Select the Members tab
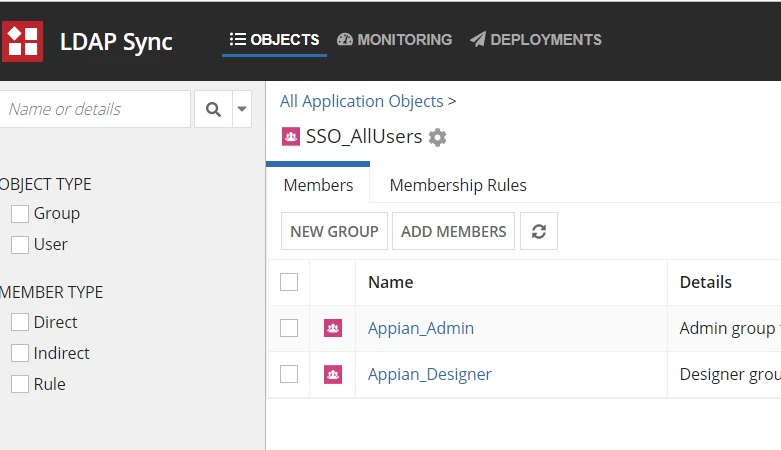The height and width of the screenshot is (450, 781). [x=318, y=185]
